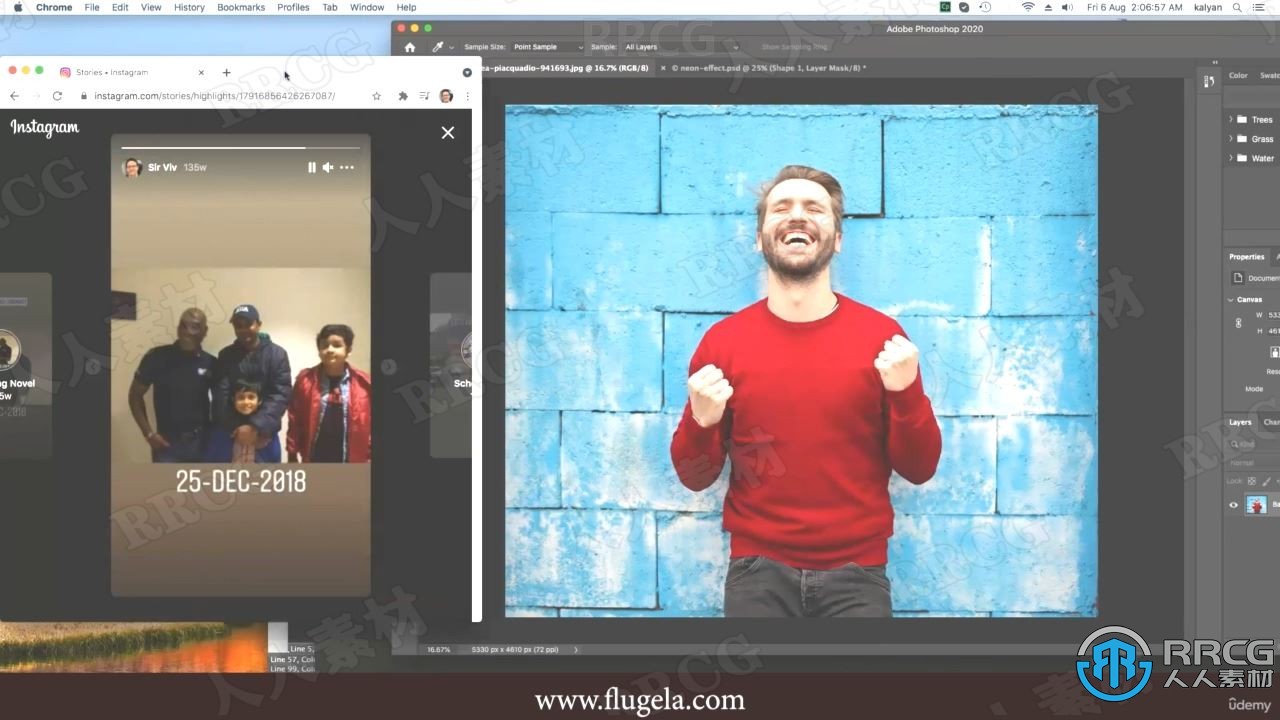This screenshot has height=720, width=1280.
Task: Open the Normal blend mode dropdown
Action: point(1254,463)
